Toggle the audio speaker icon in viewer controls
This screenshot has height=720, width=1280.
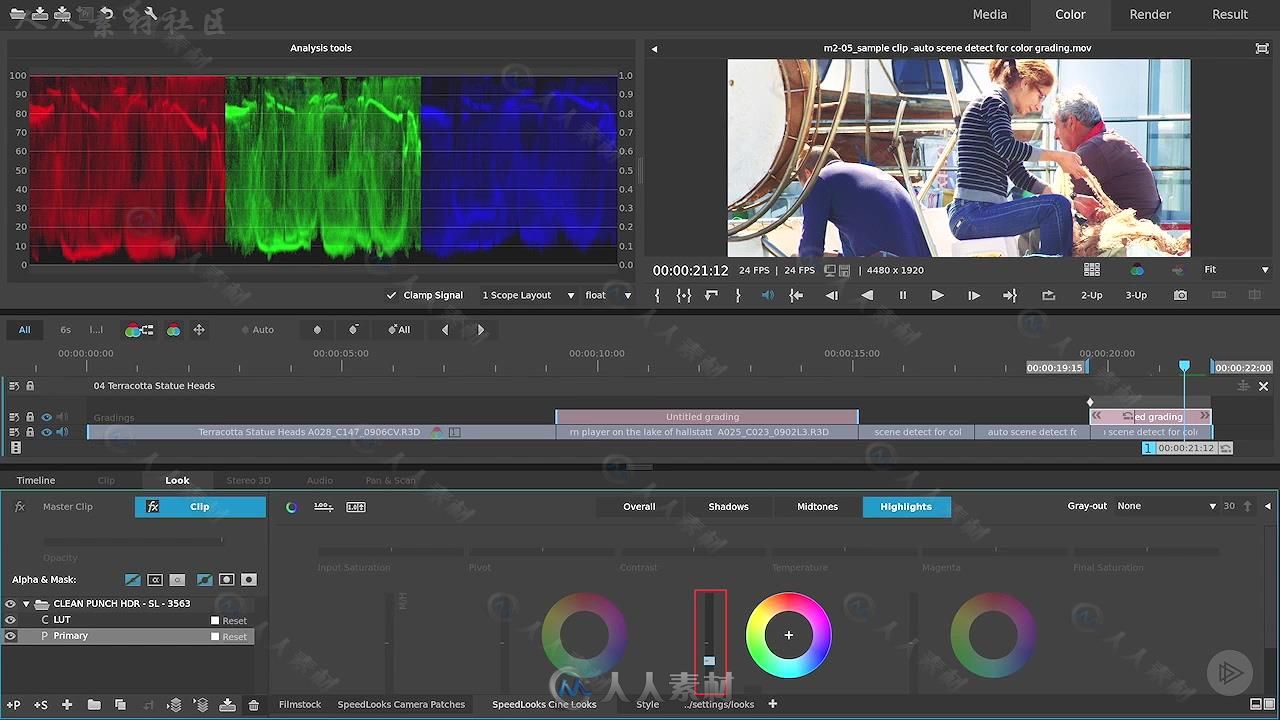pos(768,295)
